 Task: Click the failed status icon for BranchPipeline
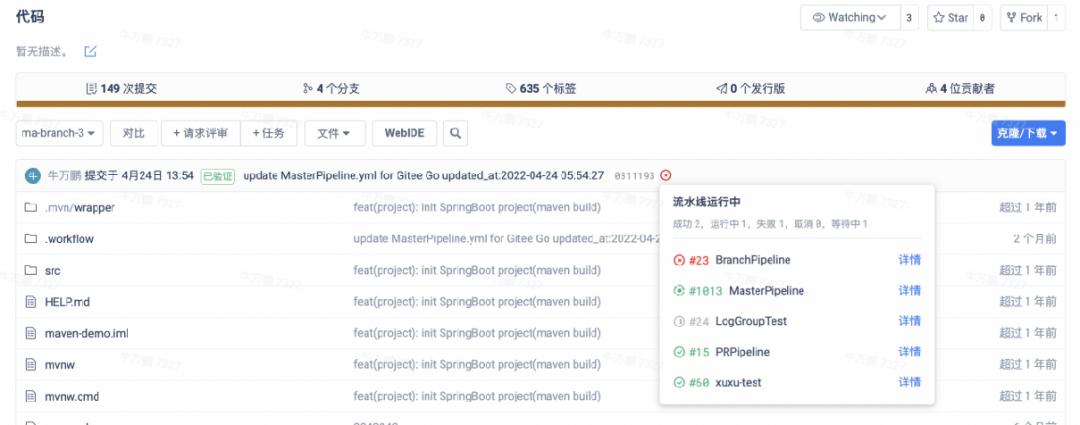pyautogui.click(x=680, y=260)
